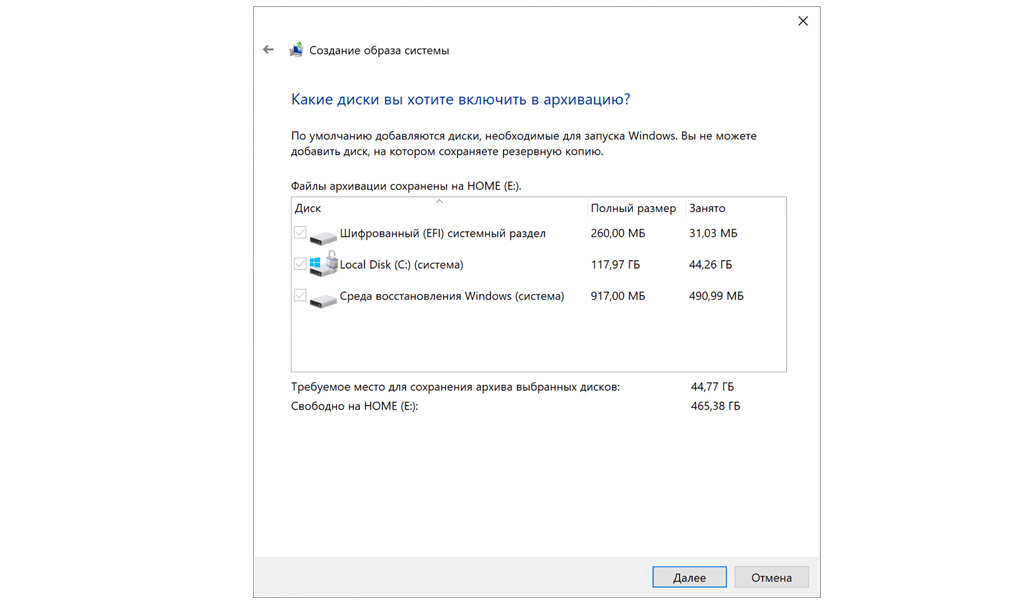Click the Свободно на HOME (E:) label
1024x600 pixels.
(355, 406)
